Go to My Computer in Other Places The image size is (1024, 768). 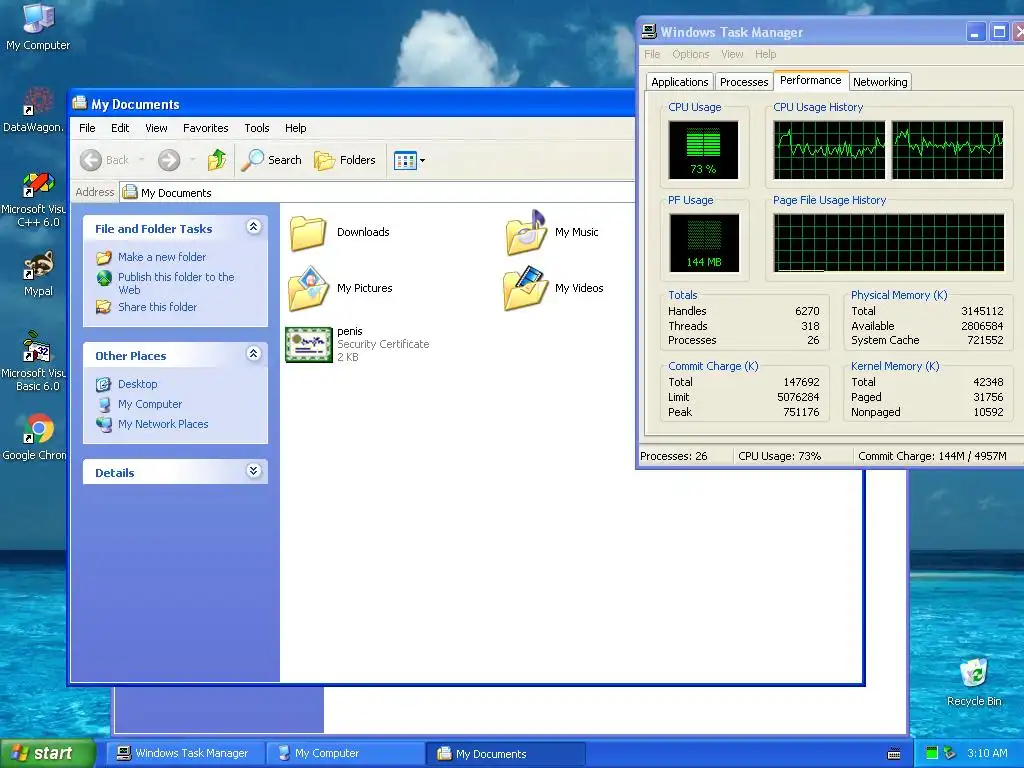(150, 404)
